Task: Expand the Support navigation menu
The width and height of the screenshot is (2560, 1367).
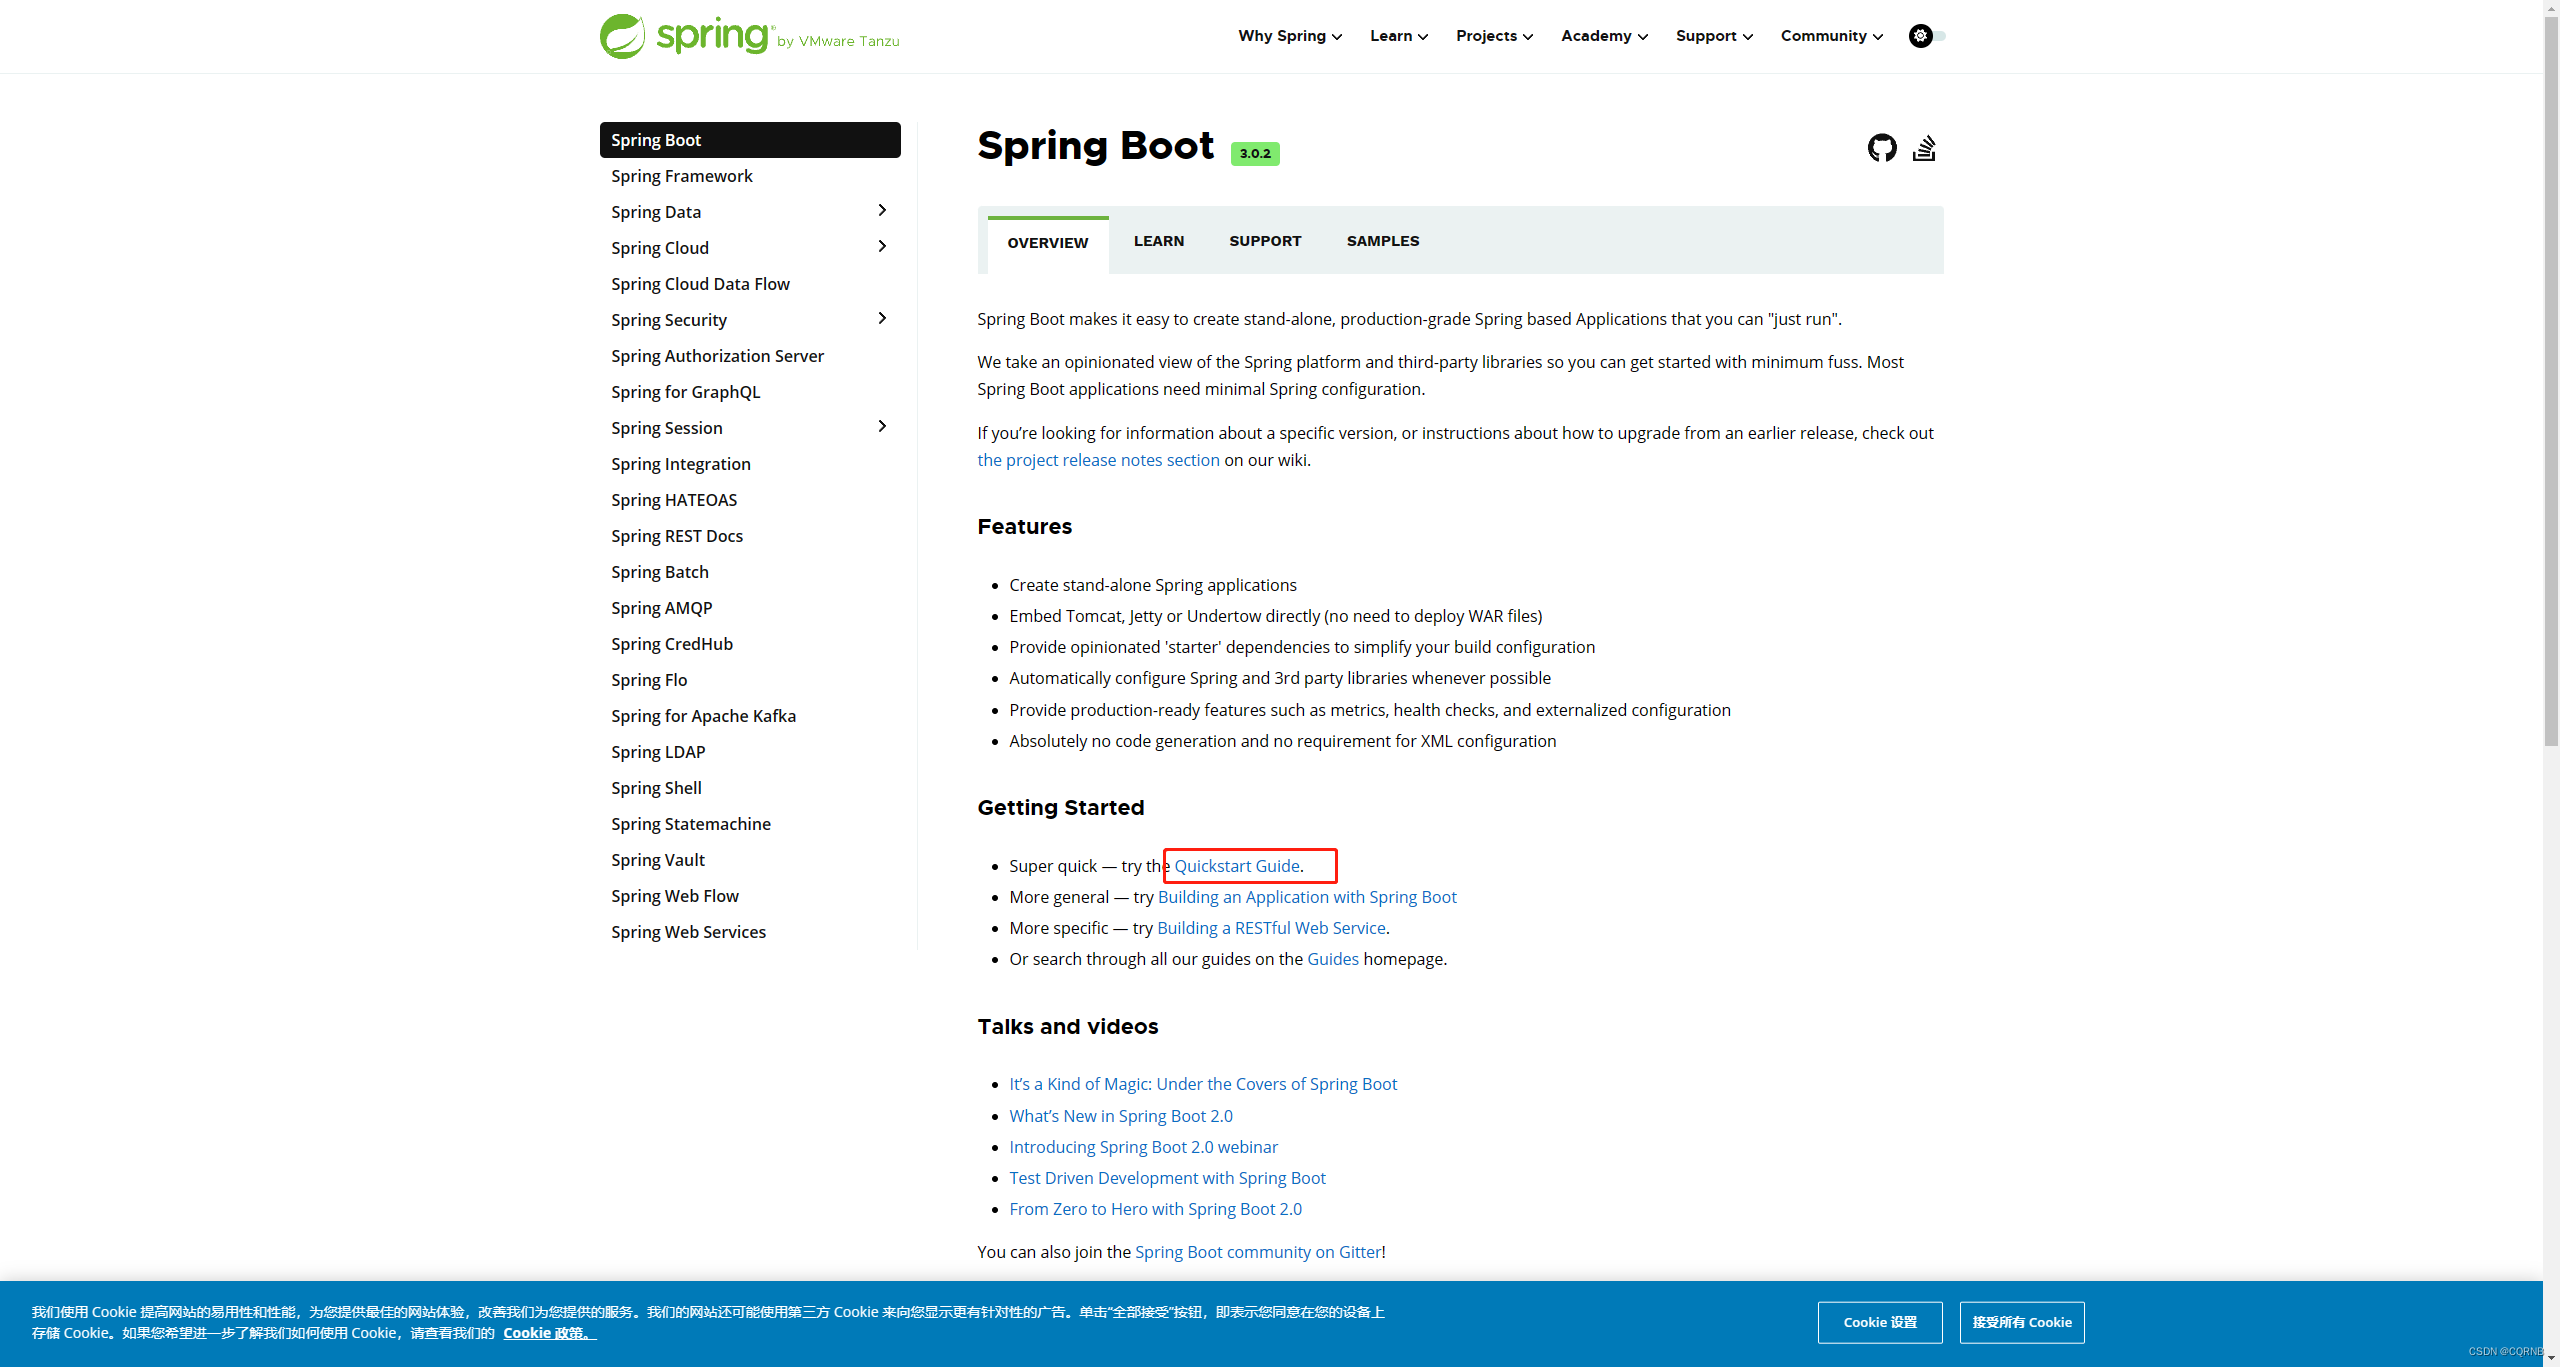Action: pyautogui.click(x=1714, y=36)
